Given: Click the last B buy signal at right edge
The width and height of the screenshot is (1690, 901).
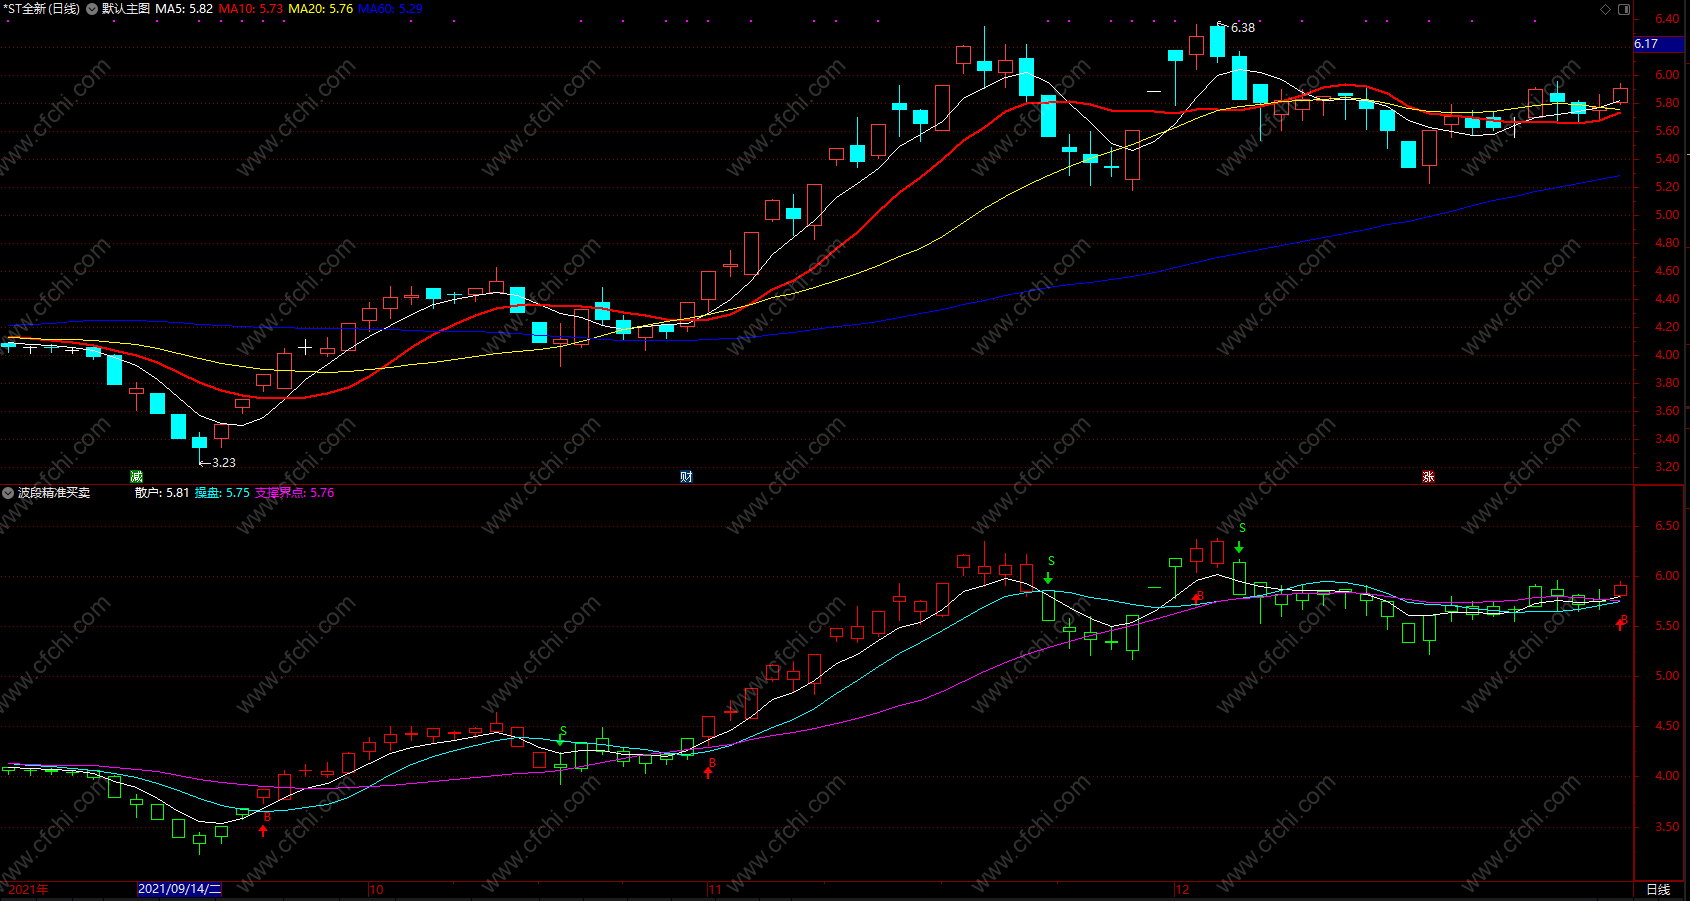Looking at the screenshot, I should point(1622,623).
